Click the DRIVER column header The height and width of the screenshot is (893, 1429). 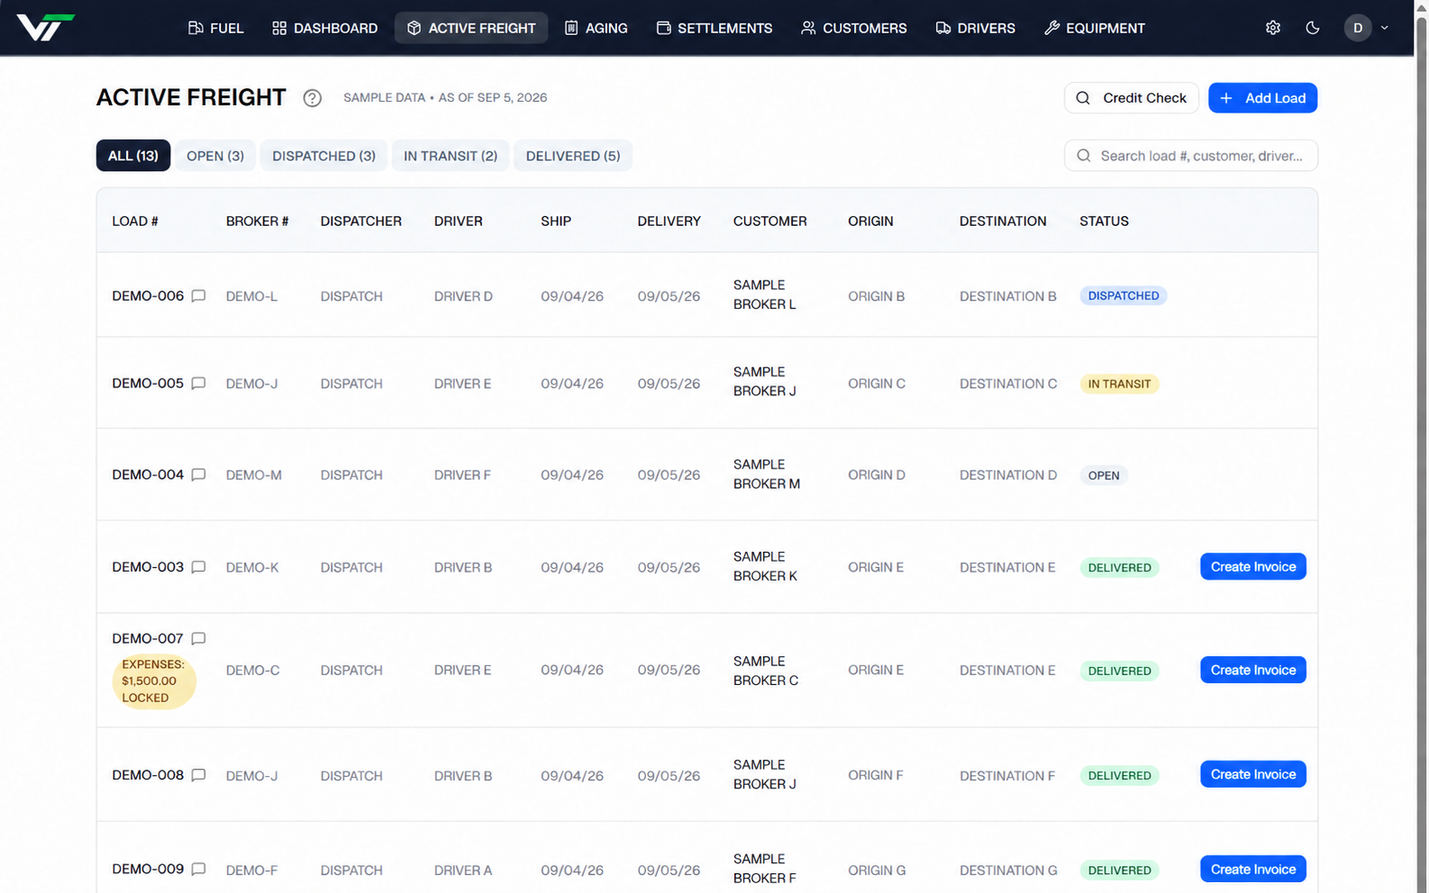[x=458, y=221]
